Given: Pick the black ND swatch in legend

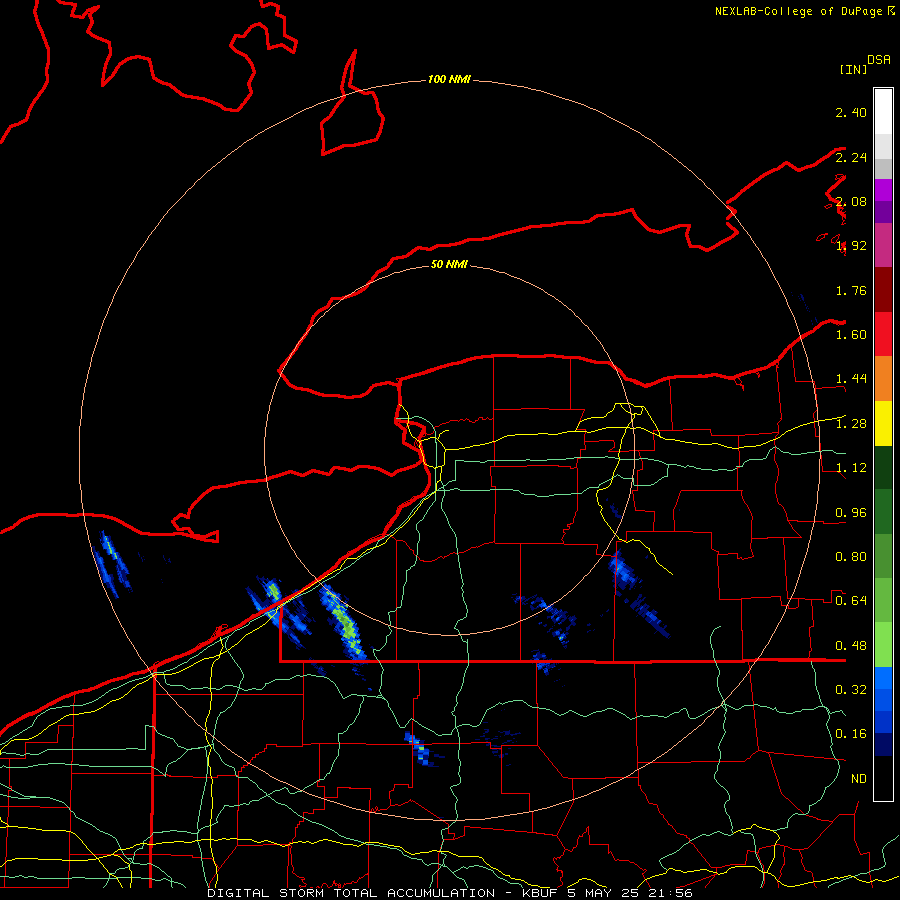Looking at the screenshot, I should coord(883,778).
